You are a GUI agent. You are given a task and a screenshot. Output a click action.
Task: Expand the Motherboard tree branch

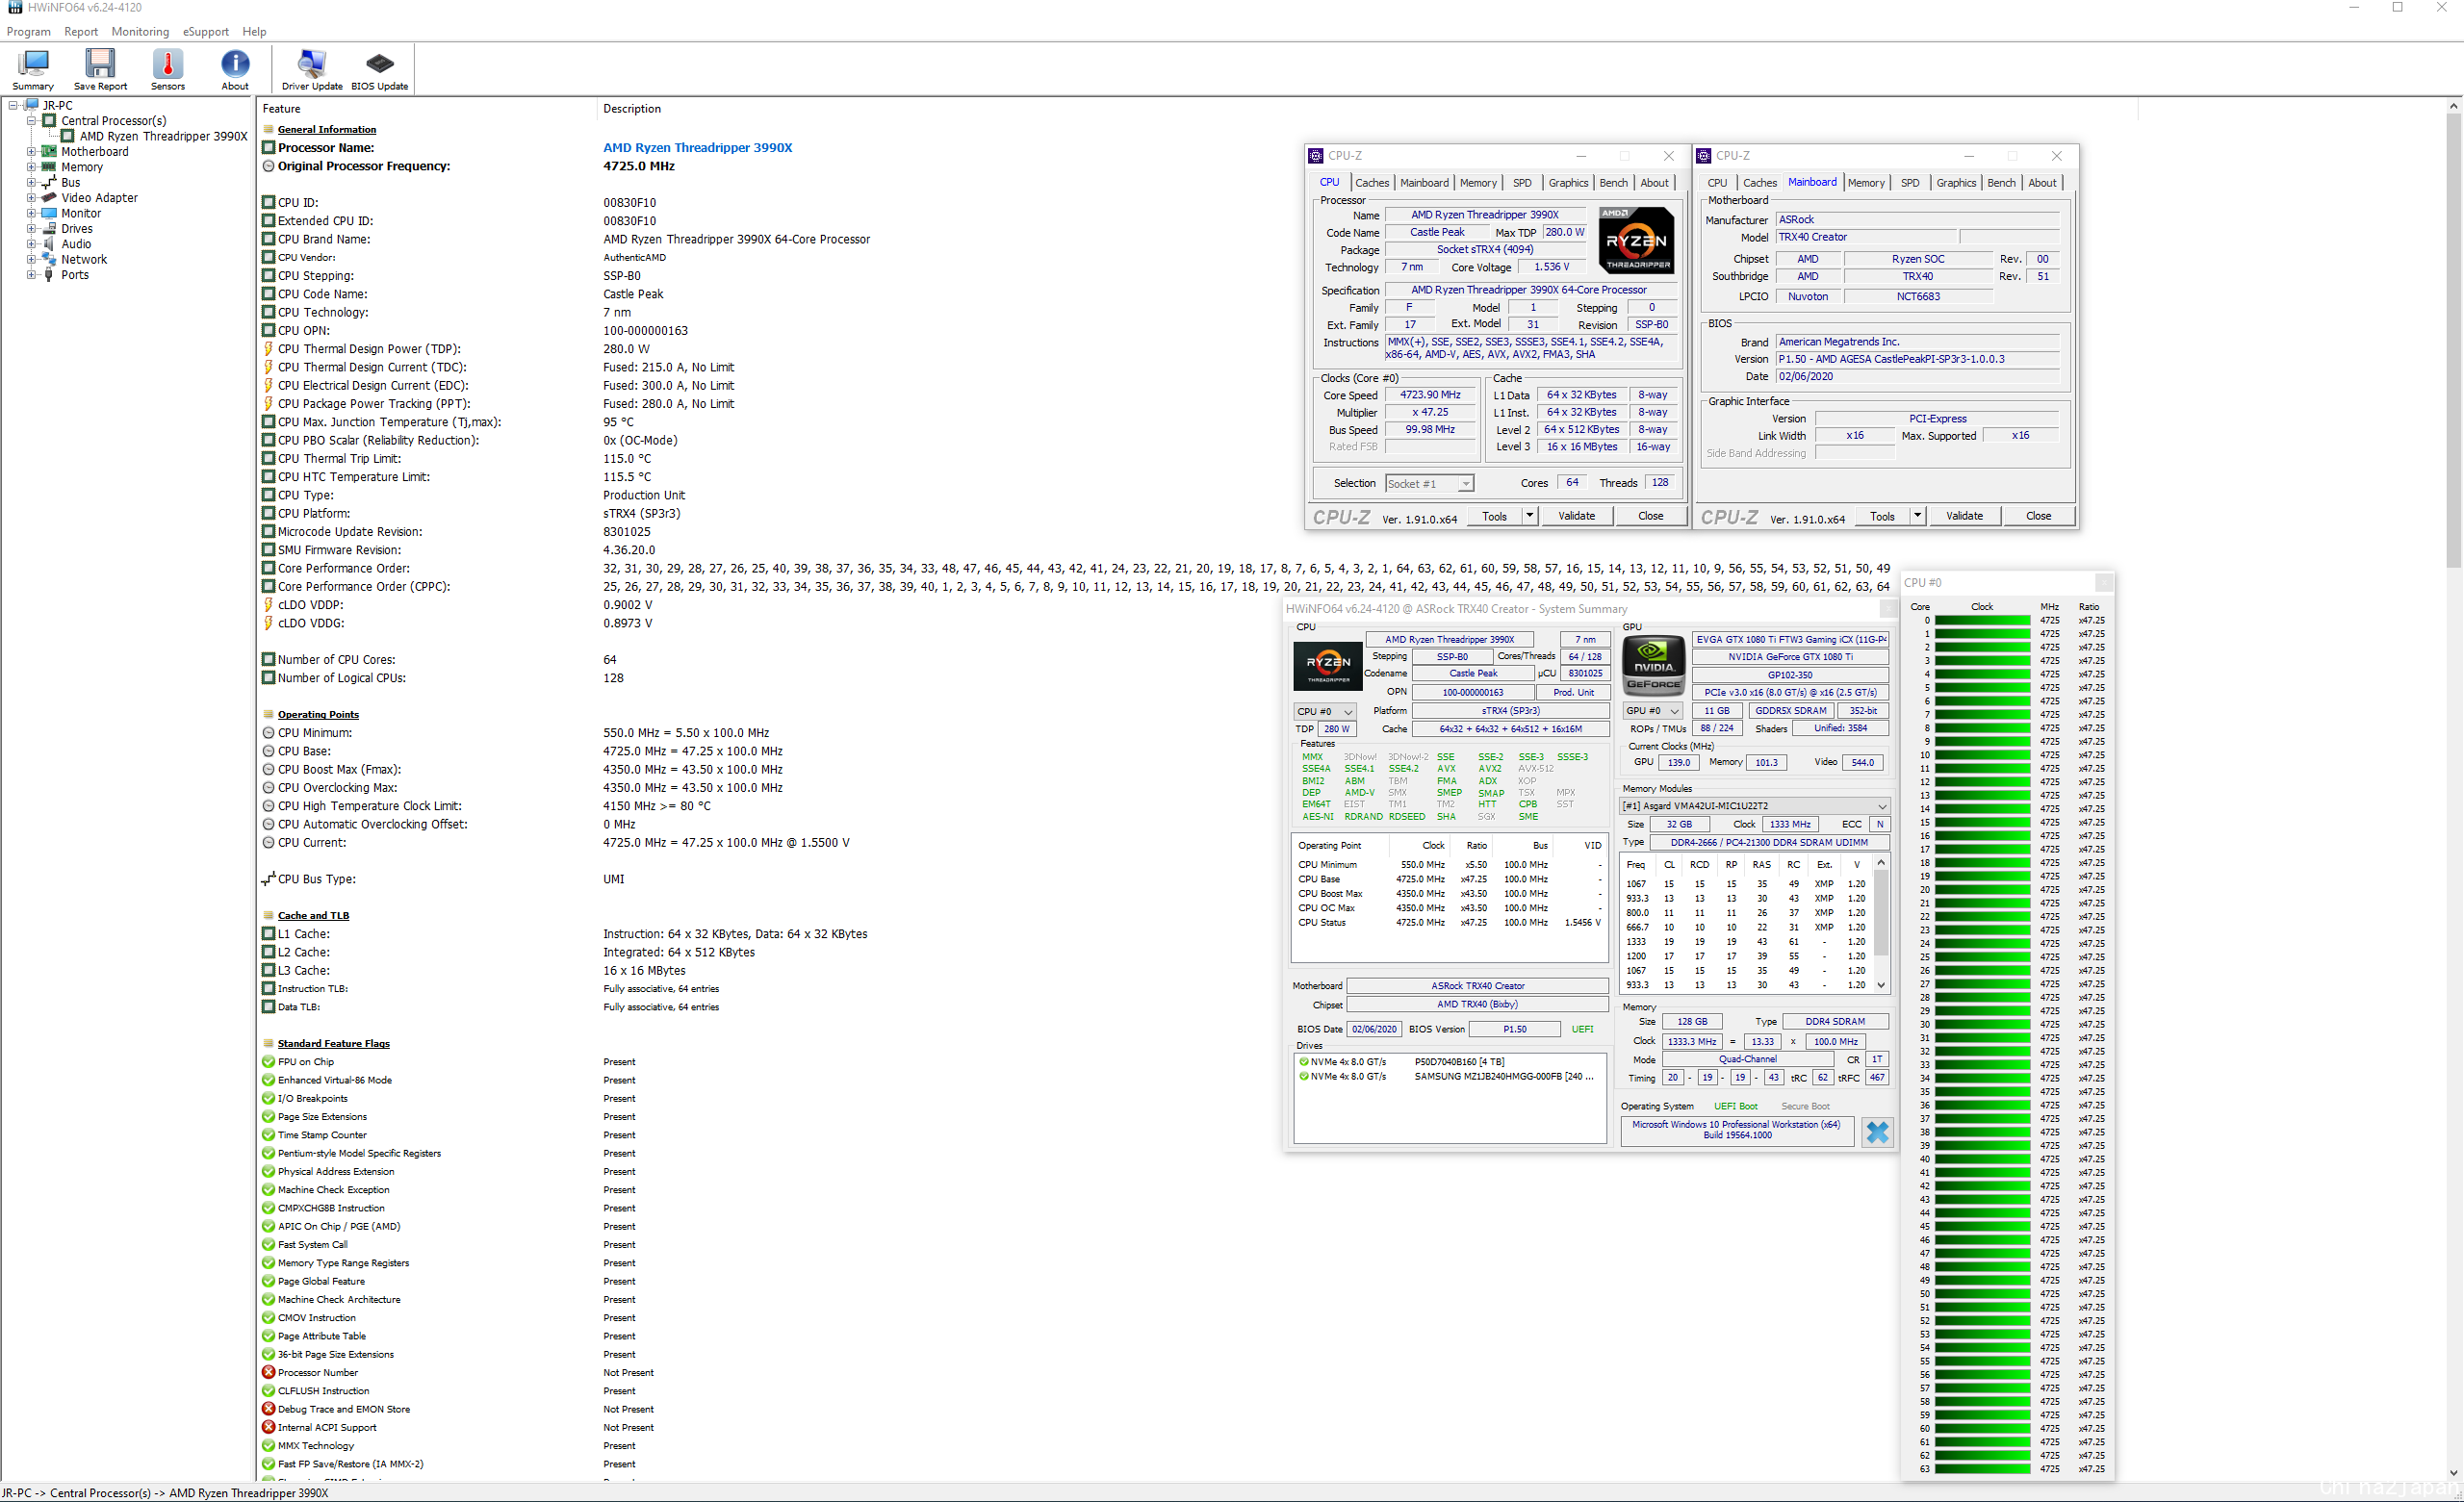click(31, 152)
